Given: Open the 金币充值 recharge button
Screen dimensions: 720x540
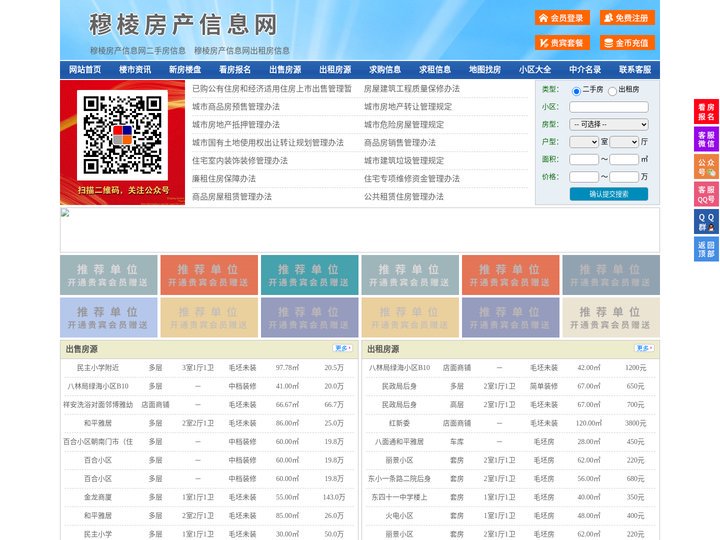Looking at the screenshot, I should pyautogui.click(x=627, y=43).
